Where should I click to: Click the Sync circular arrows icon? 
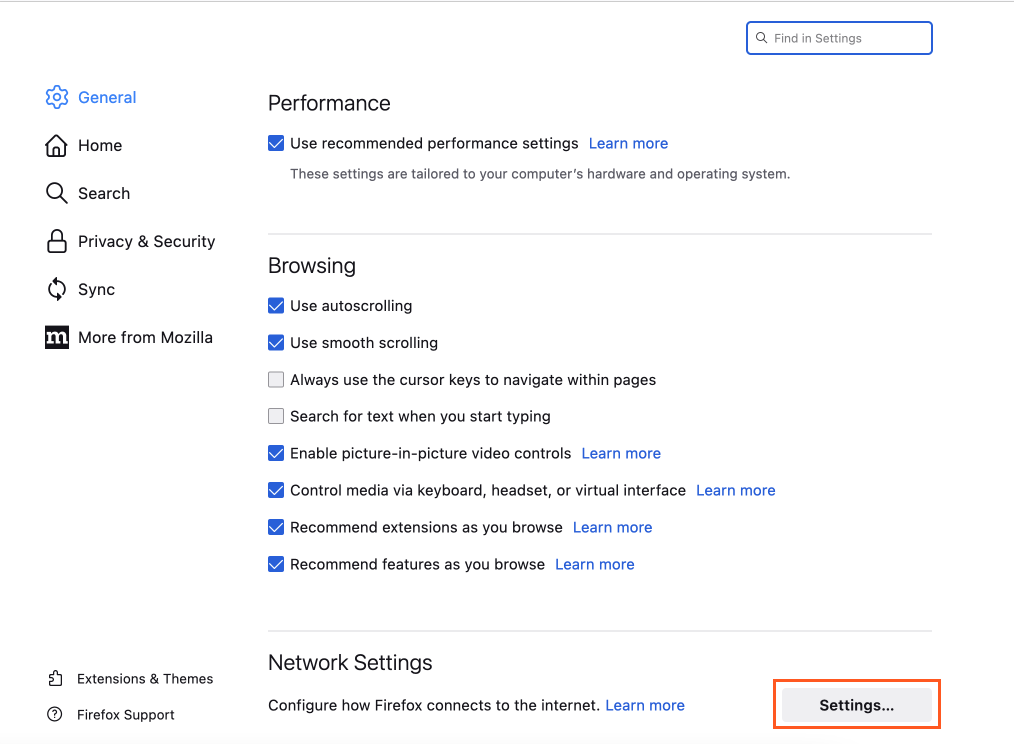click(x=57, y=289)
